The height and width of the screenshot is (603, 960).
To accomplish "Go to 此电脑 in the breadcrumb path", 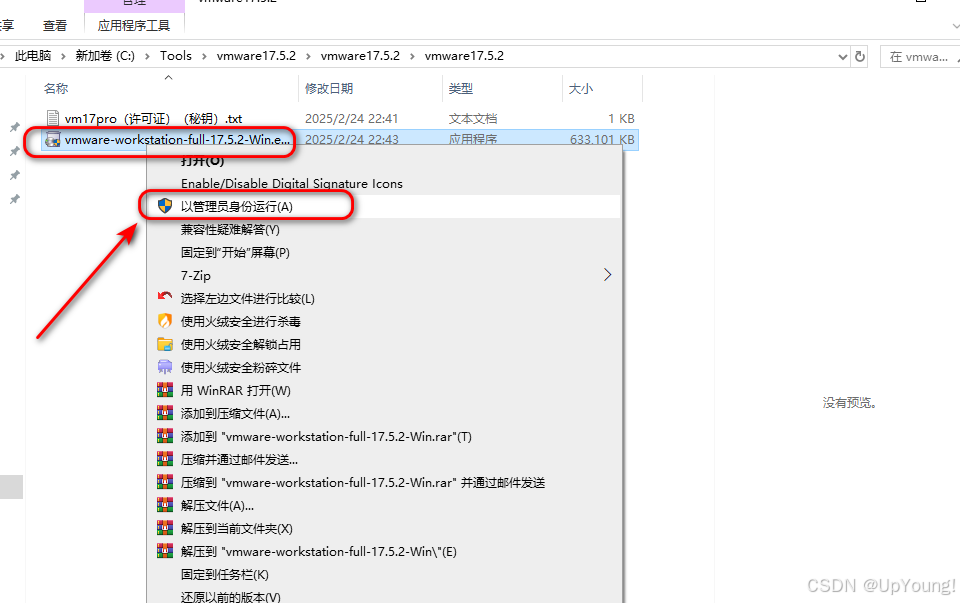I will click(33, 56).
